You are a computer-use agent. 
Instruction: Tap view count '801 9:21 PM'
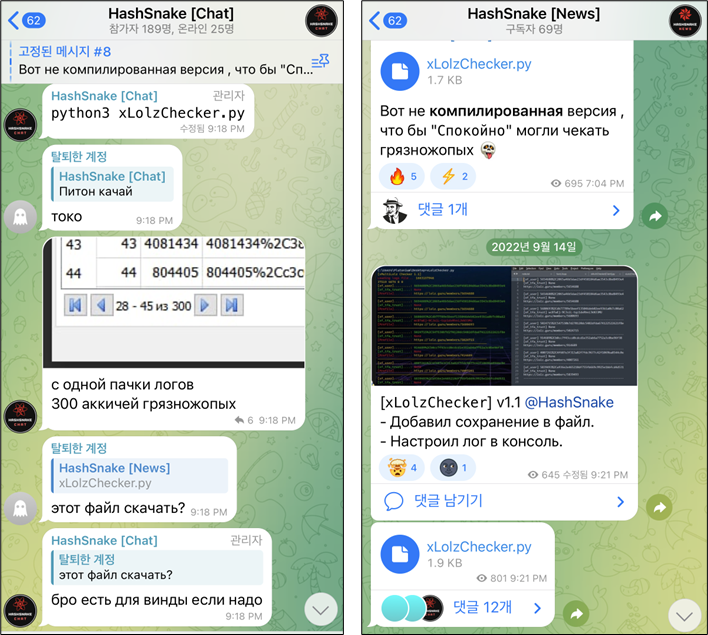point(512,578)
